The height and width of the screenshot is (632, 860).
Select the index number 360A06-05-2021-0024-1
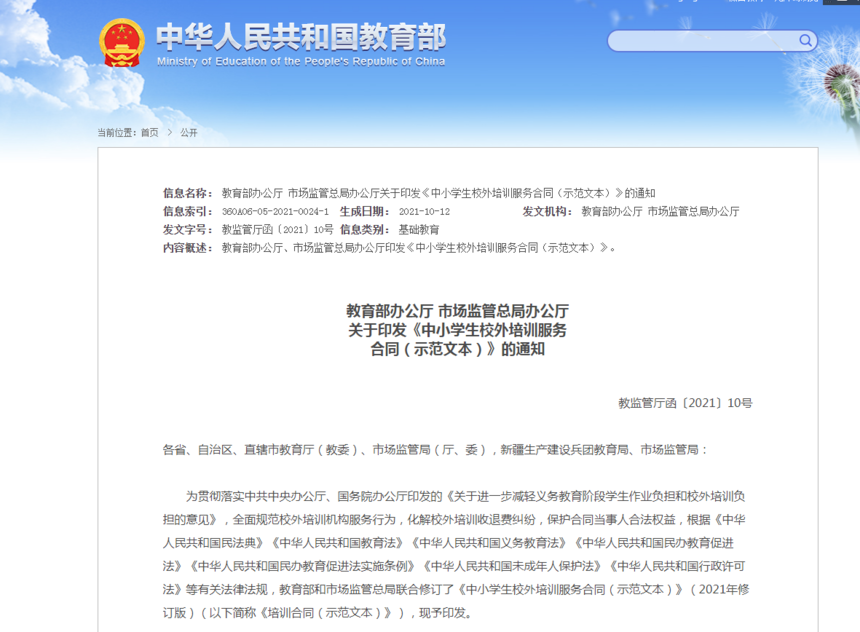(275, 212)
